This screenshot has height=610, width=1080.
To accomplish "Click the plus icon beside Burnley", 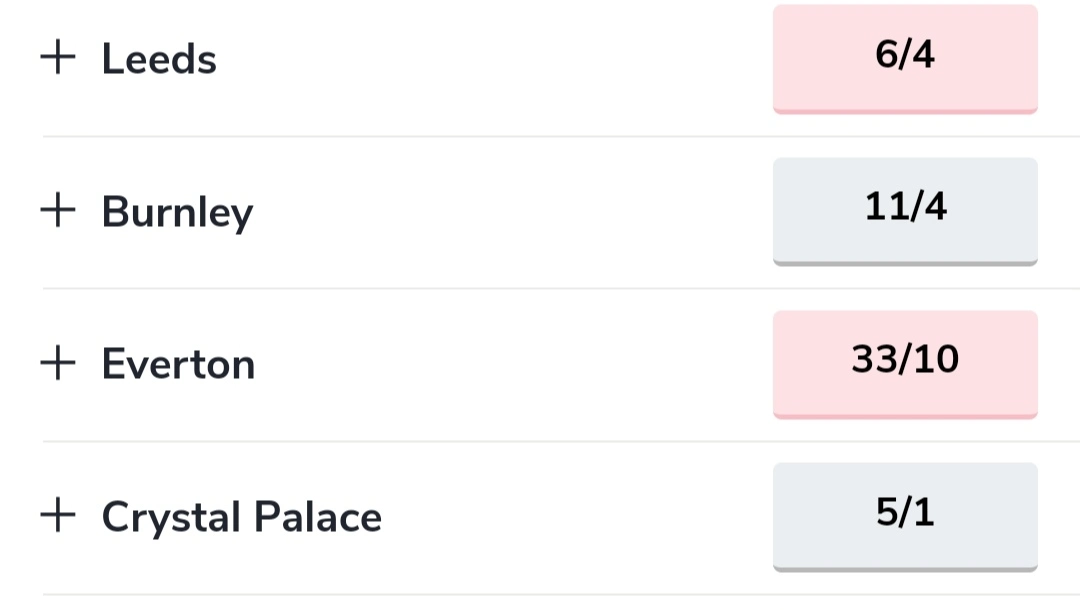I will click(58, 211).
